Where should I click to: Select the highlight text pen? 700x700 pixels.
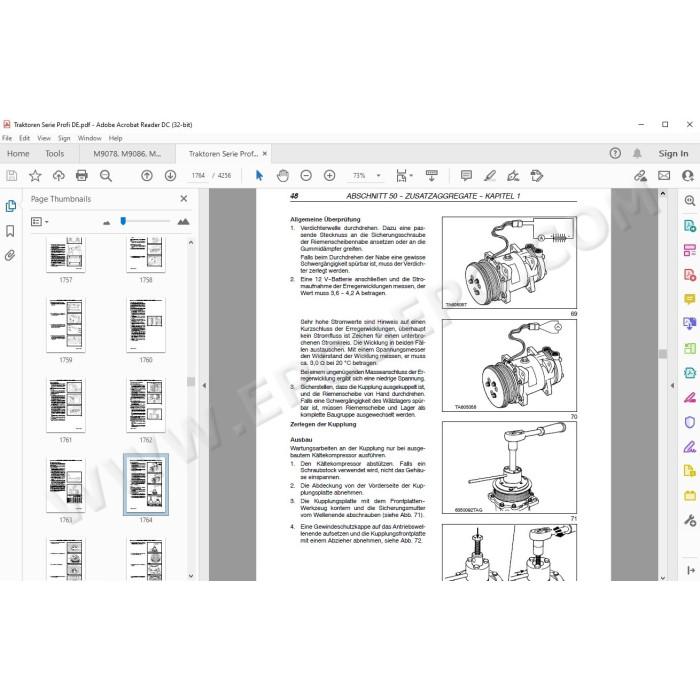pos(490,176)
